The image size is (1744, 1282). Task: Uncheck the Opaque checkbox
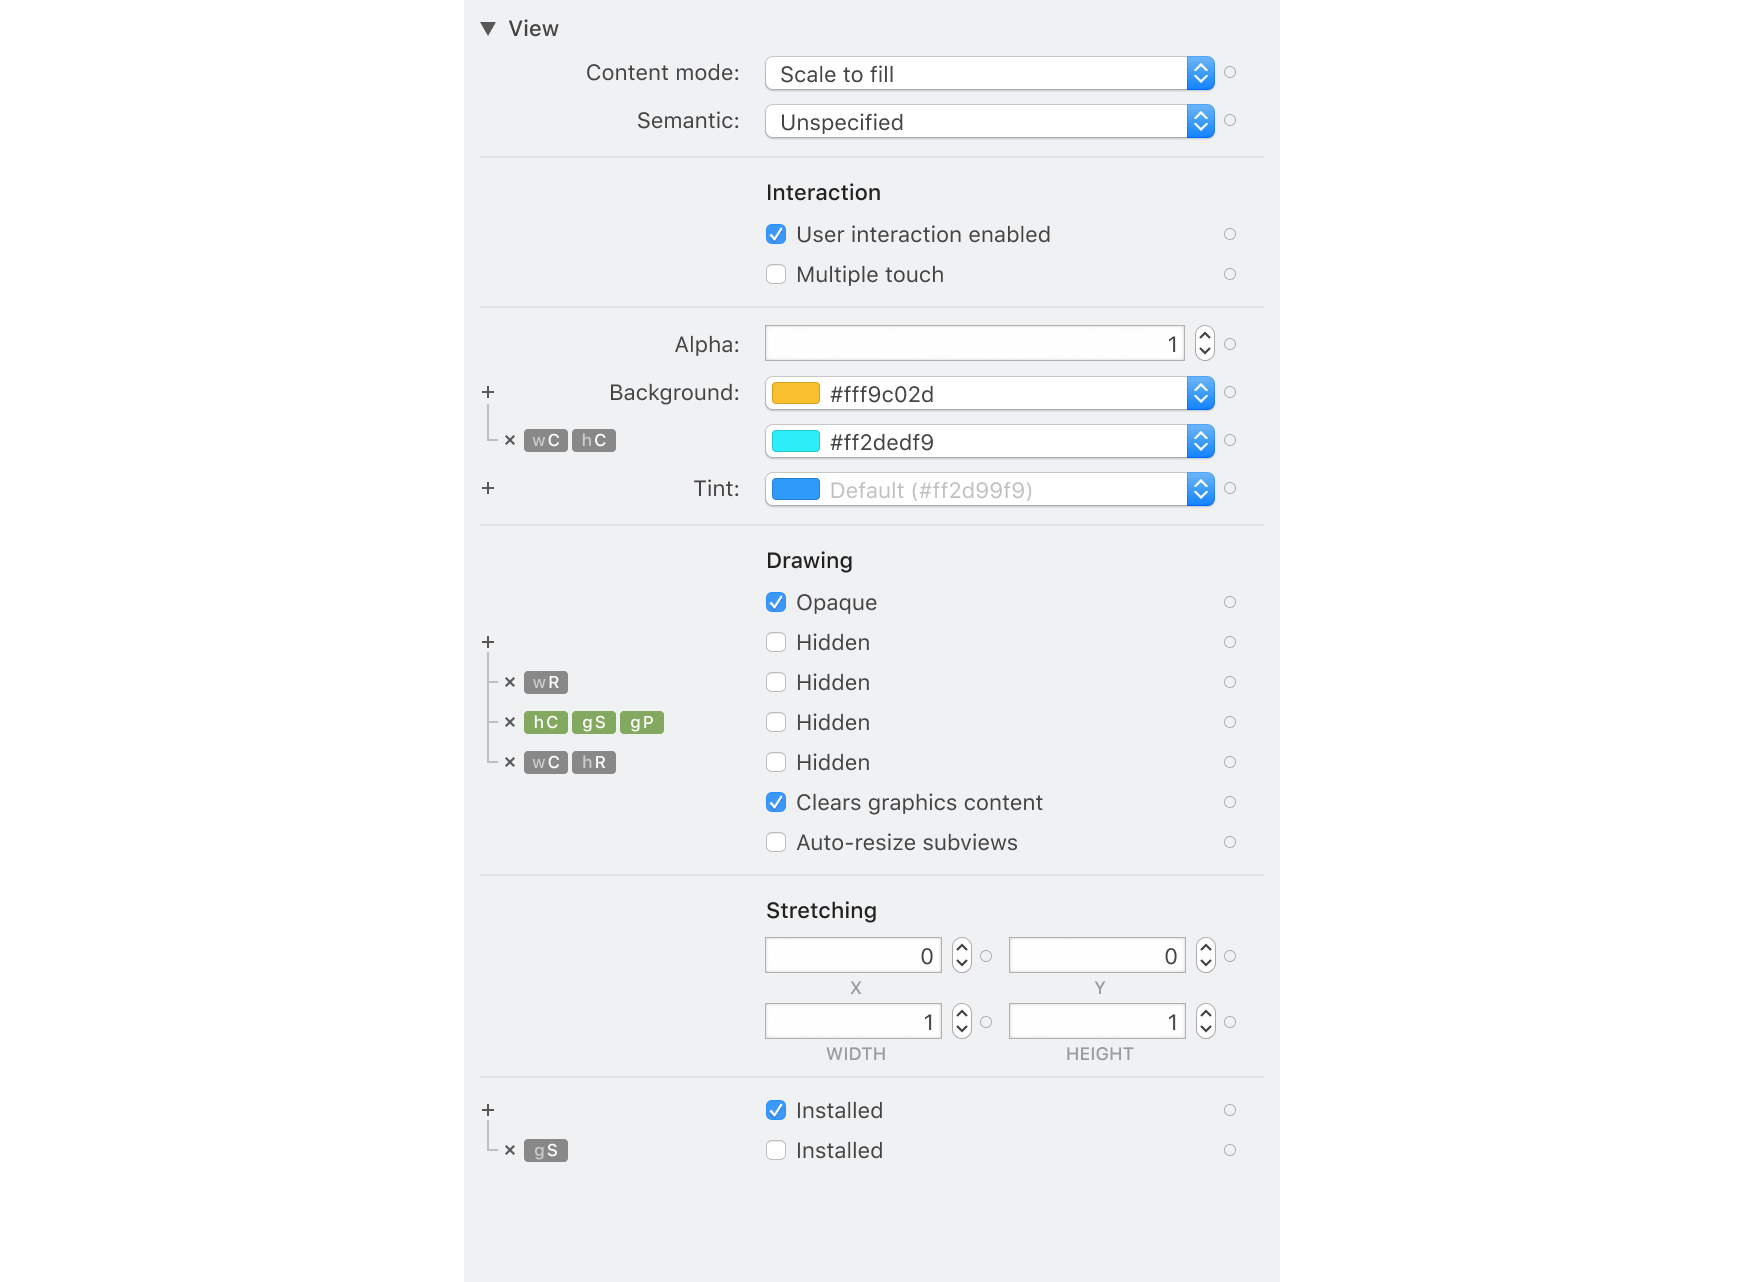(x=776, y=602)
